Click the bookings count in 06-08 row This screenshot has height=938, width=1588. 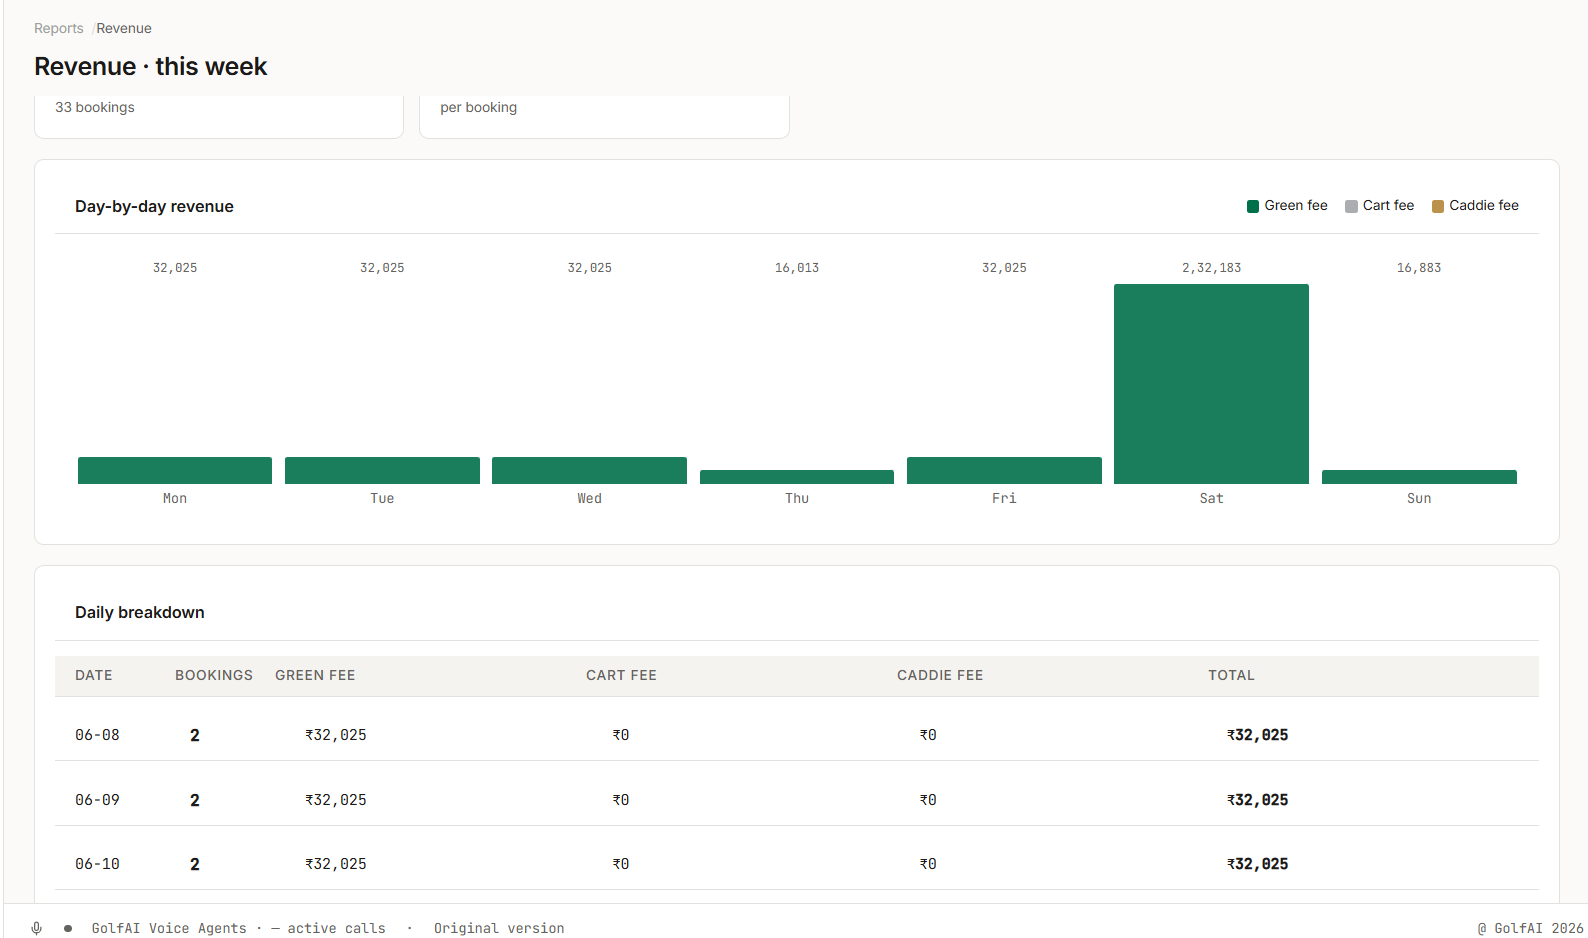click(195, 735)
